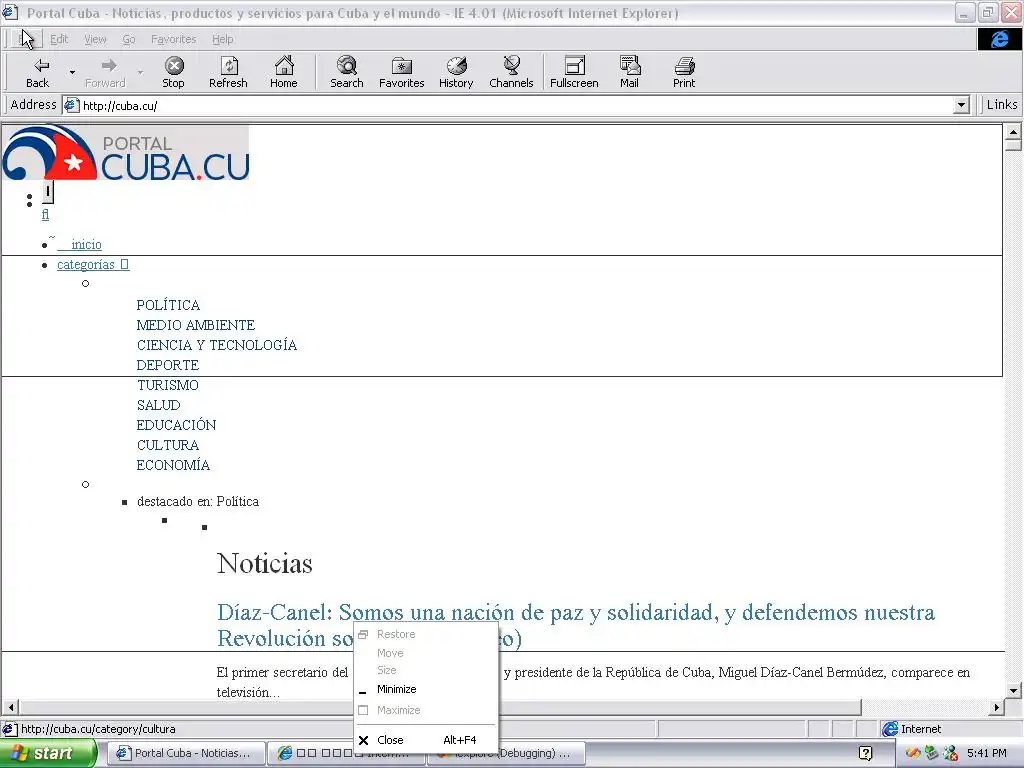Open the Back history dropdown arrow
This screenshot has width=1024, height=768.
click(x=72, y=72)
